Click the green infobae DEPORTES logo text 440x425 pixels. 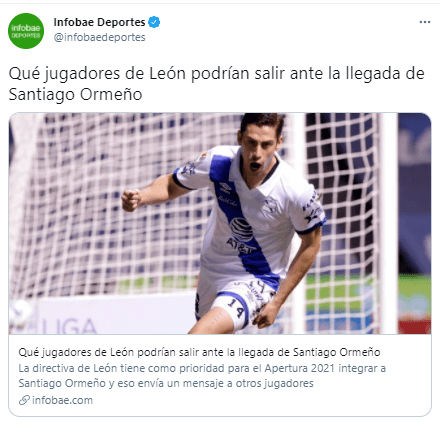coord(26,31)
